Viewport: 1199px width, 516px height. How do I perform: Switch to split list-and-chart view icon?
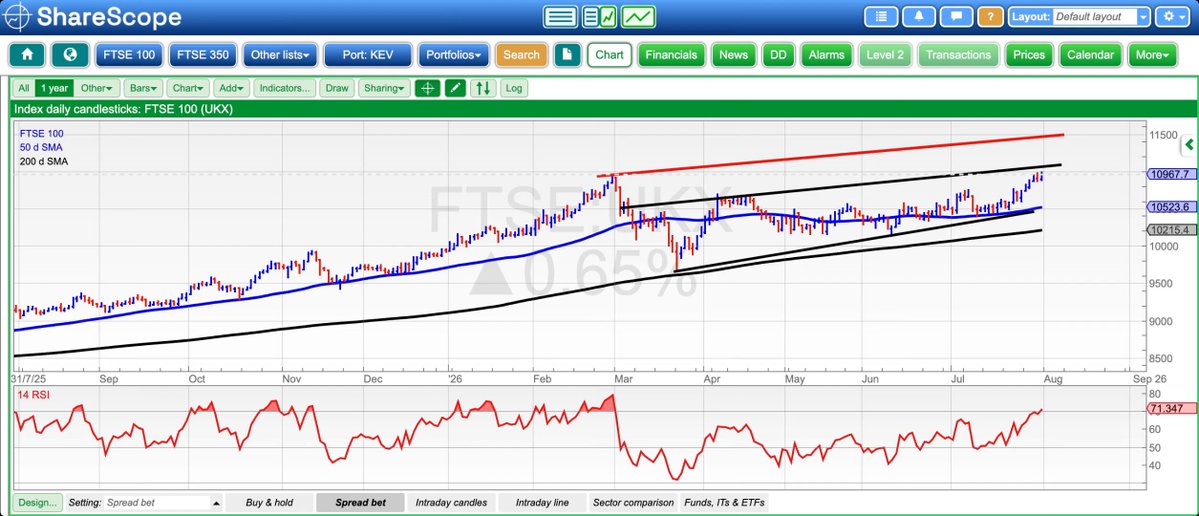tap(600, 17)
